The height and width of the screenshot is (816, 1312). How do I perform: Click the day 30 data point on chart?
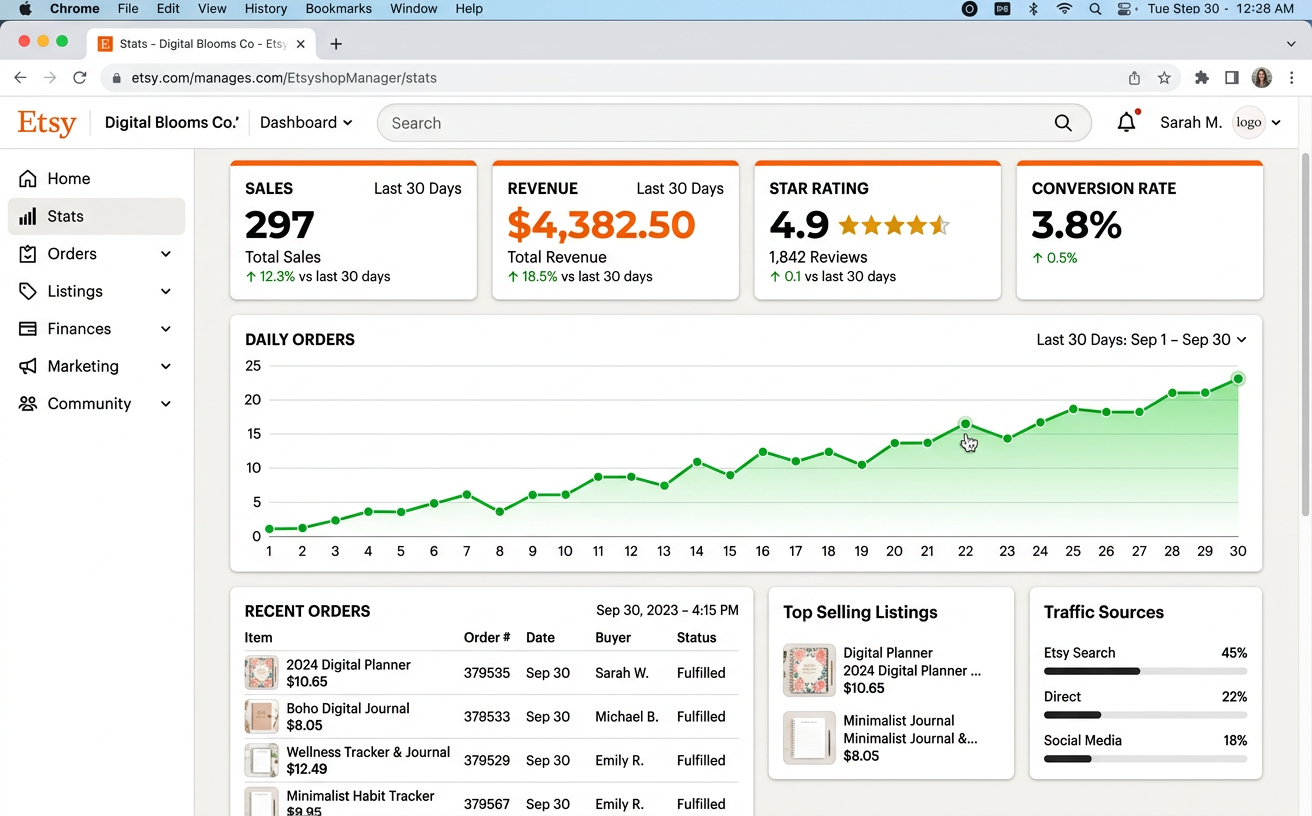[x=1238, y=378]
